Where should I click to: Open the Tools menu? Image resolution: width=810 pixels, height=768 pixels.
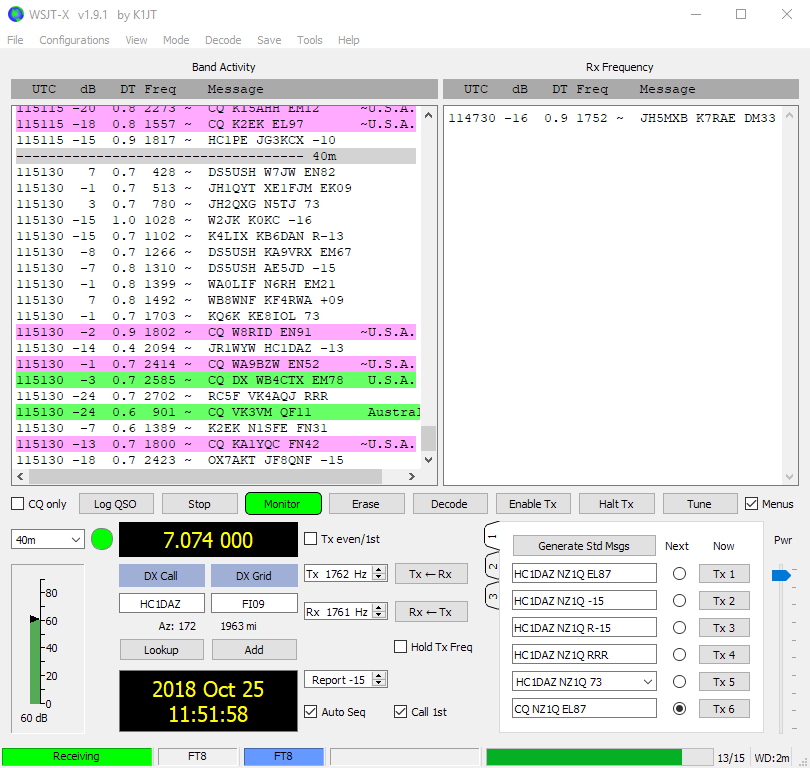[309, 40]
